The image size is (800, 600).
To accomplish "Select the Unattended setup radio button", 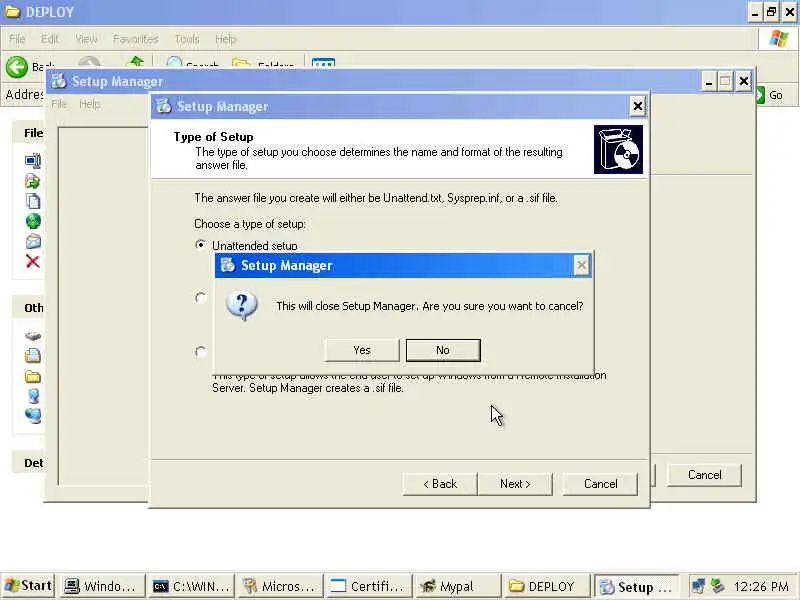I will point(201,245).
